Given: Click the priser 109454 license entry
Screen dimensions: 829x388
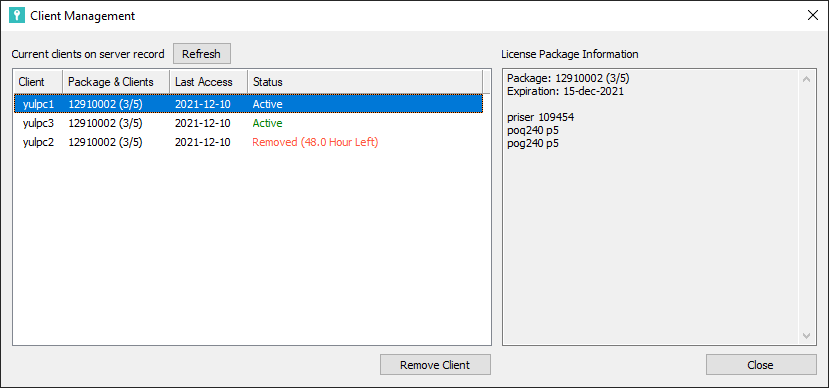Looking at the screenshot, I should tap(540, 117).
